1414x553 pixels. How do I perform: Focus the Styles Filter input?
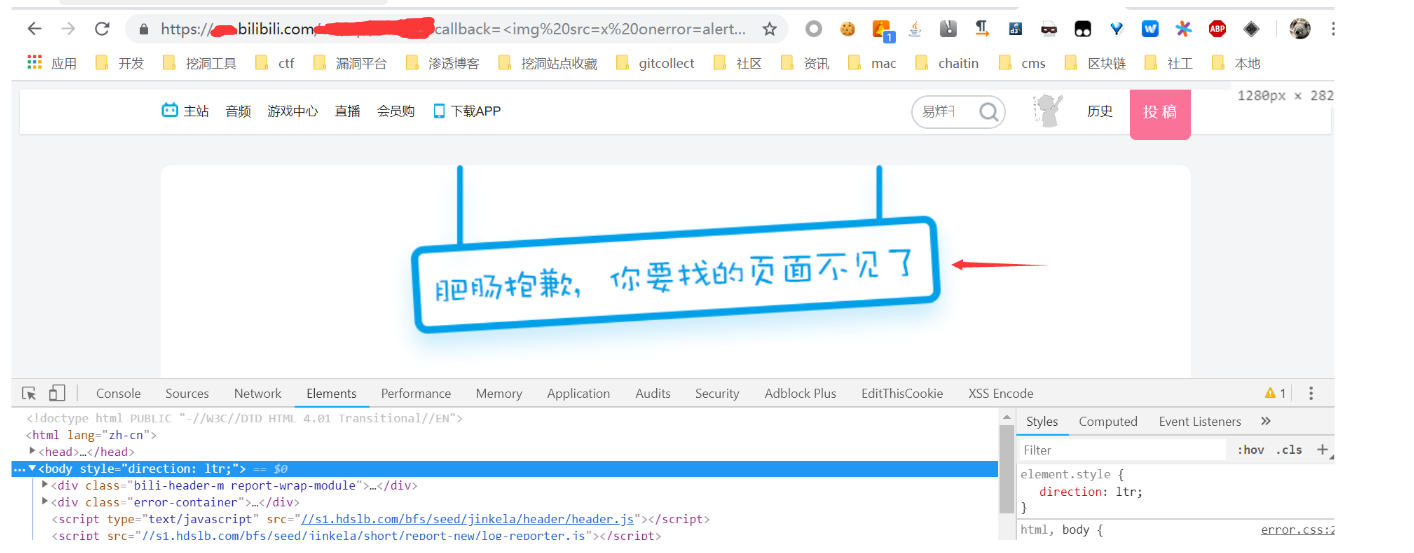(1122, 450)
